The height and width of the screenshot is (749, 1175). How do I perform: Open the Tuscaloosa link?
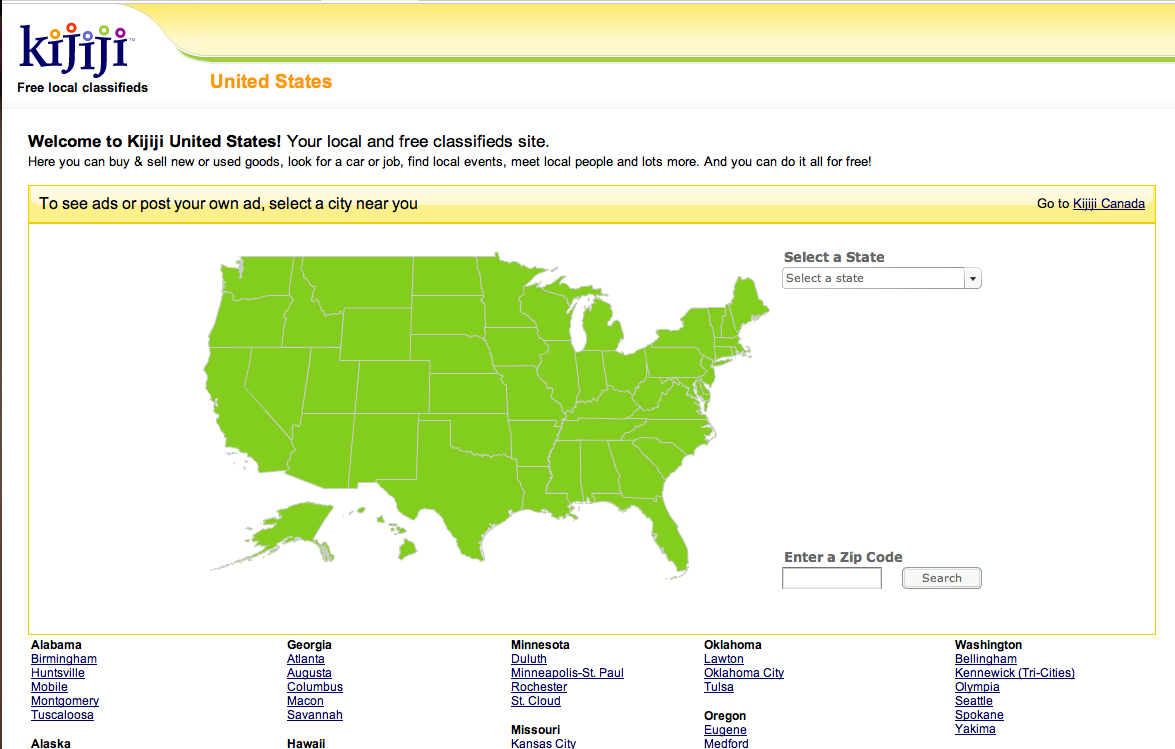[62, 715]
